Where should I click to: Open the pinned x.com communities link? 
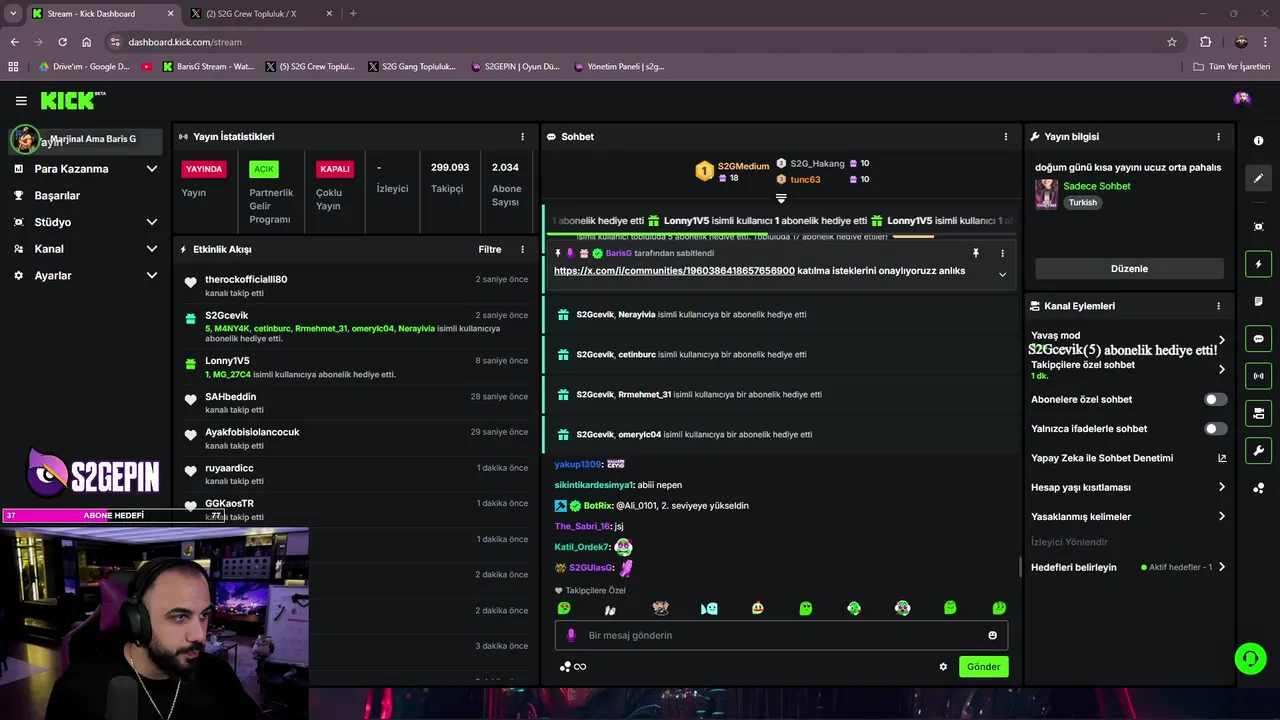tap(674, 271)
